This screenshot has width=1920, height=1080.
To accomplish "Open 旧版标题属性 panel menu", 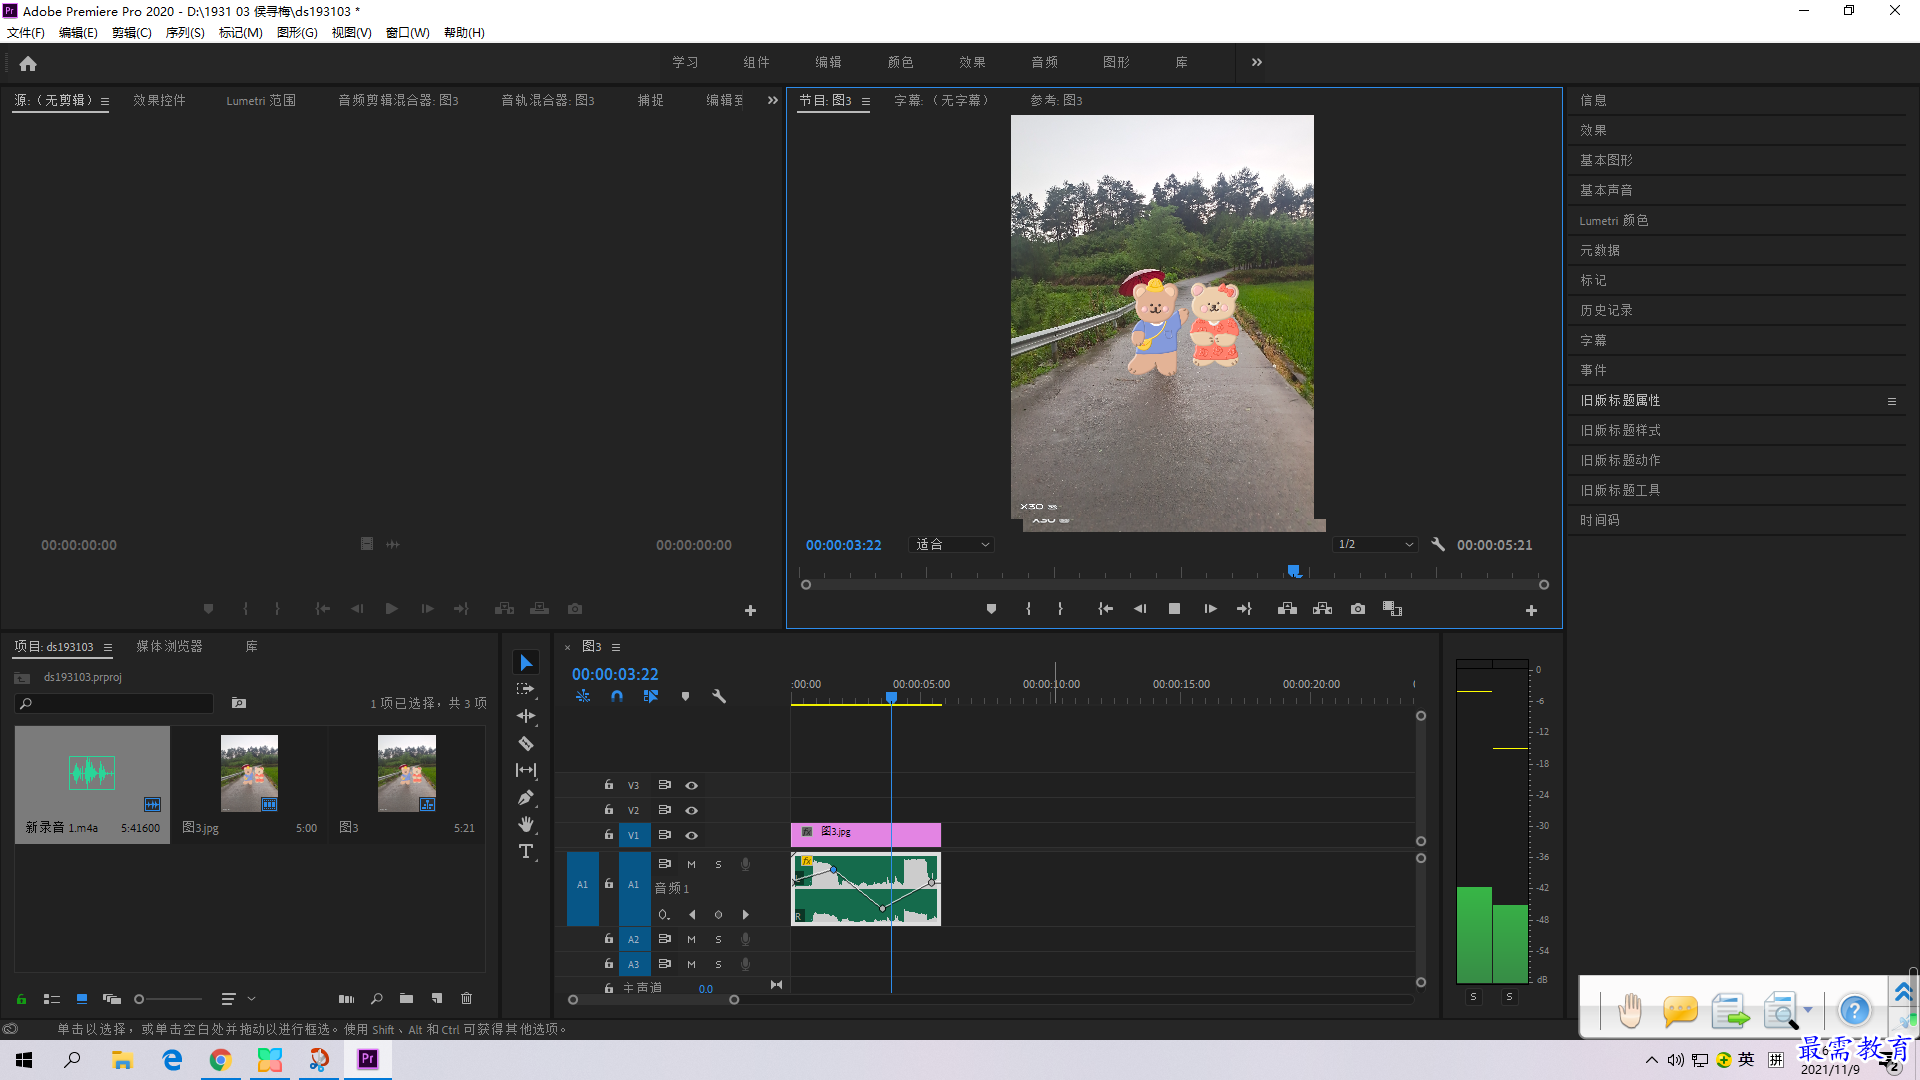I will coord(1892,401).
